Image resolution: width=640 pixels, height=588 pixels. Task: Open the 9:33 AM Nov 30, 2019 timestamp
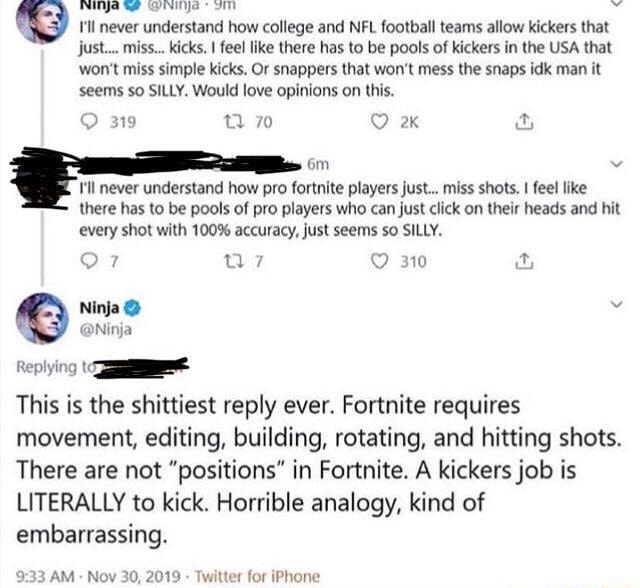[98, 576]
